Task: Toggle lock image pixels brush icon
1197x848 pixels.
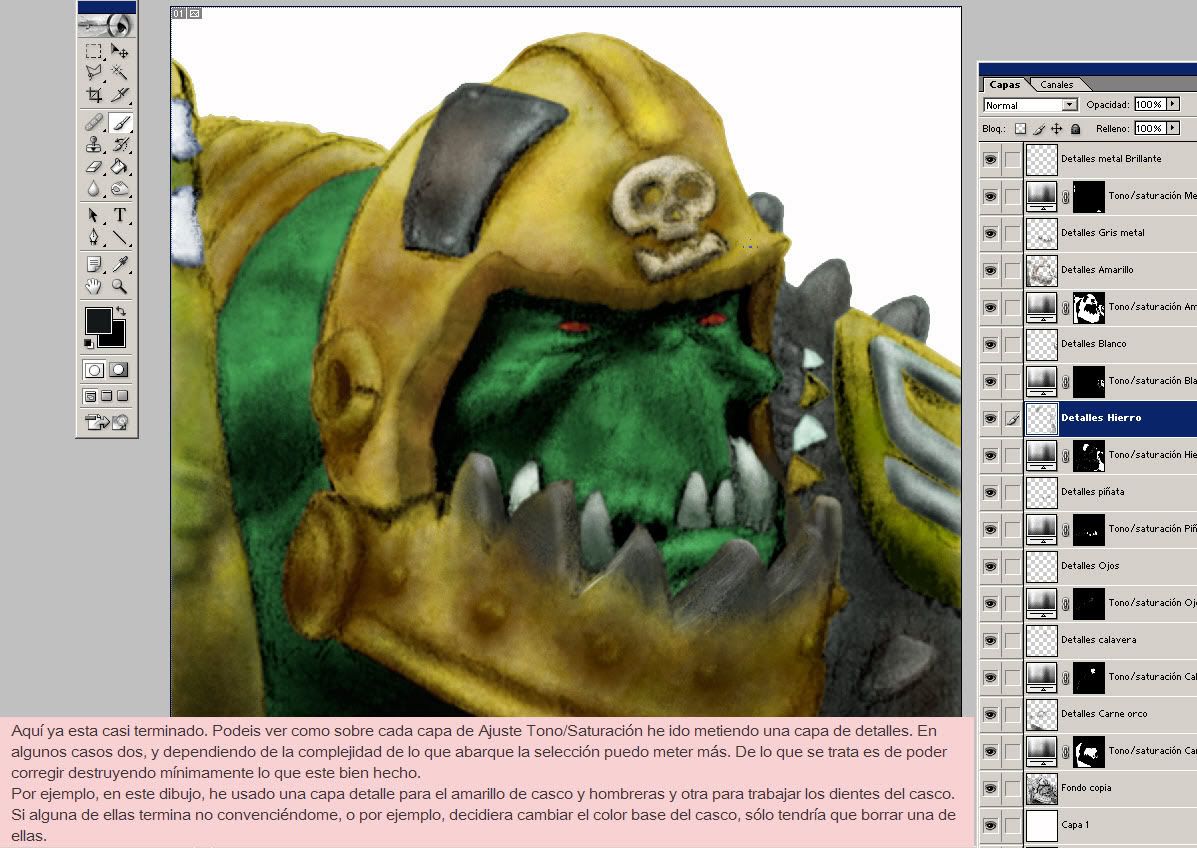Action: (1038, 129)
